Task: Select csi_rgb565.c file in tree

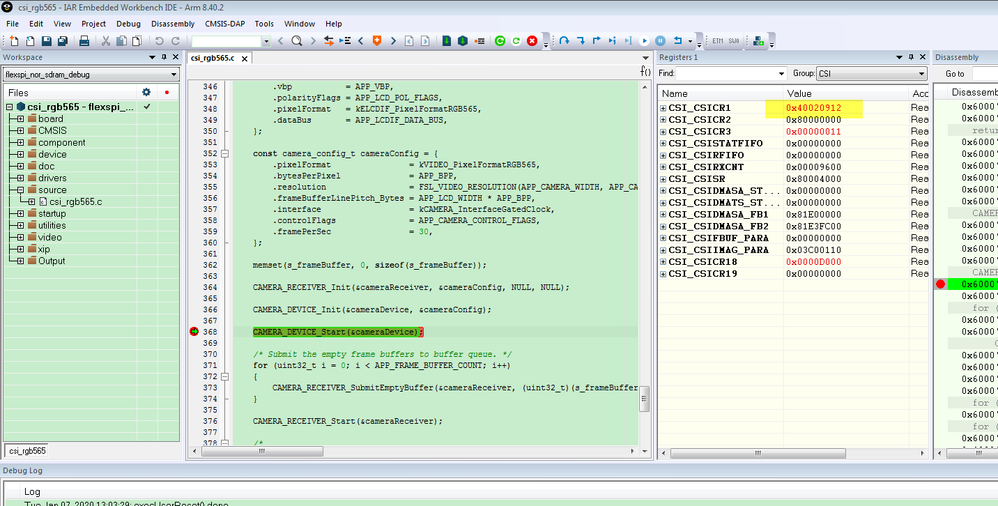Action: [x=76, y=202]
